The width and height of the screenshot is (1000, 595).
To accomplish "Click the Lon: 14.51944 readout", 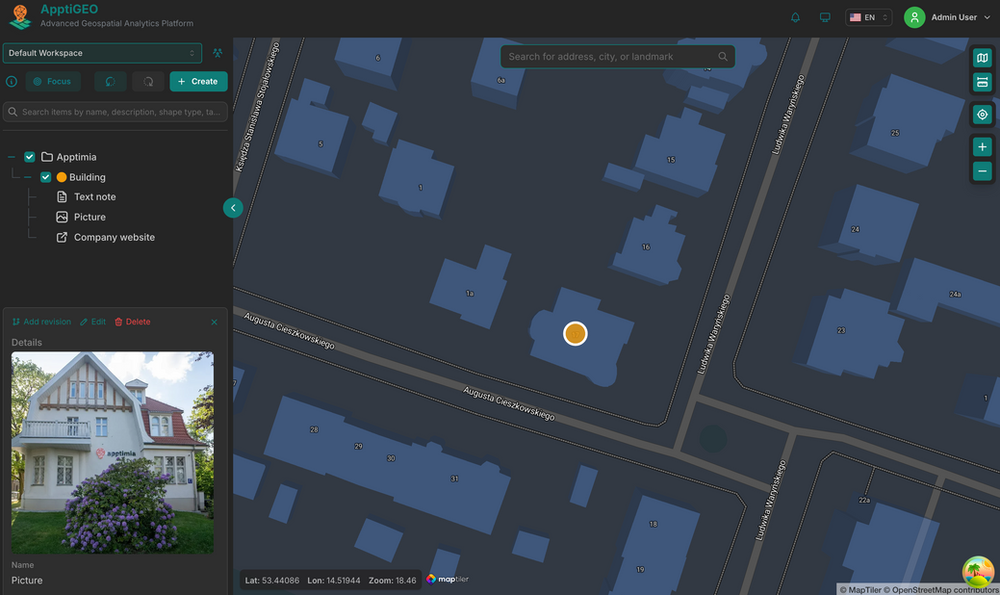I will (334, 580).
